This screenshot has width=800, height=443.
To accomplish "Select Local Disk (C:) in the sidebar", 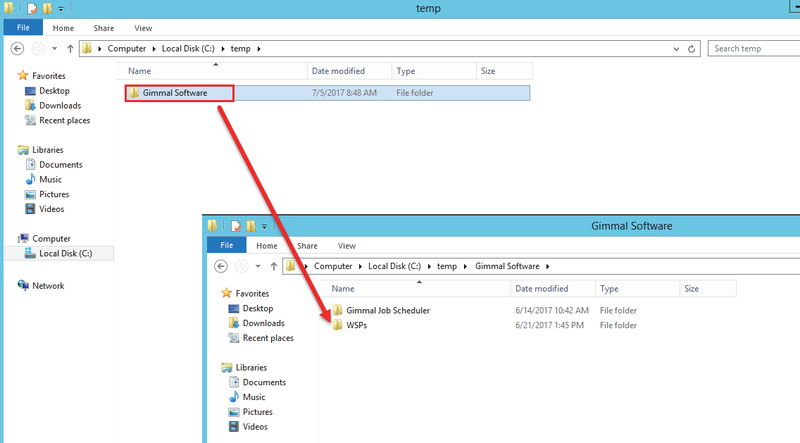I will tap(65, 254).
